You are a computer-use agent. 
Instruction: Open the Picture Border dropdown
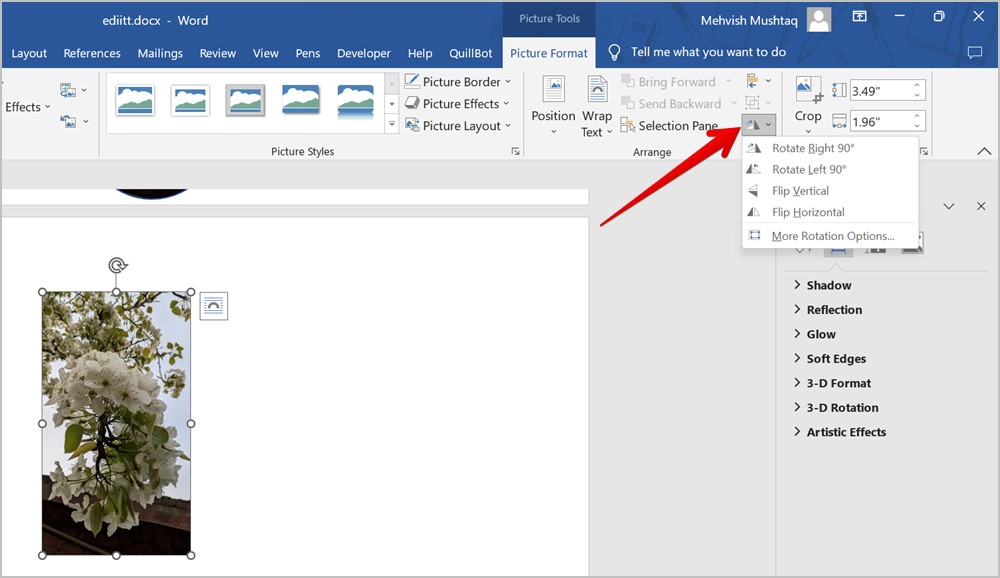click(x=458, y=82)
